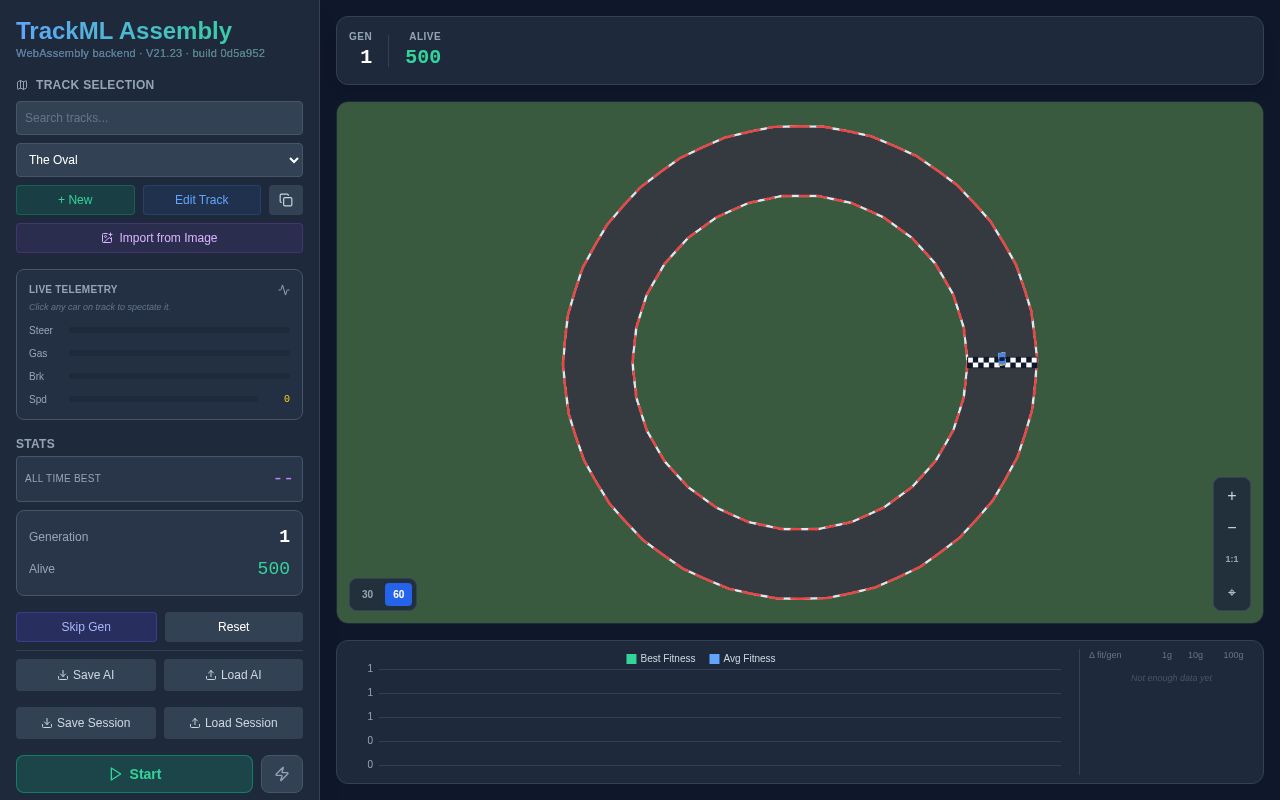This screenshot has width=1280, height=800.
Task: Click the ALIVE 500 counter in header
Action: (x=424, y=49)
